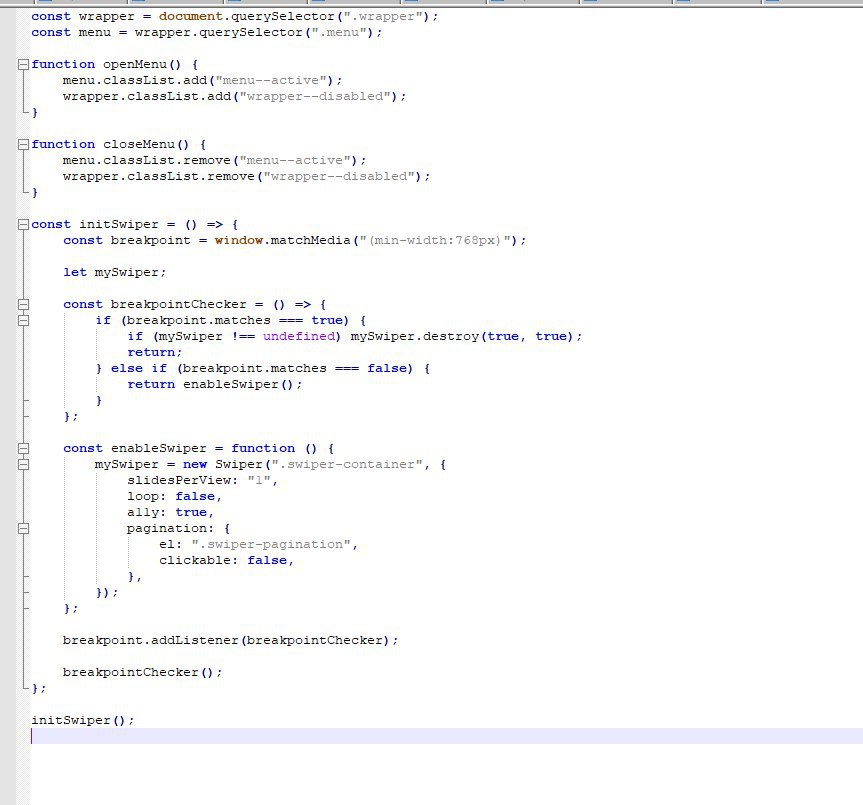This screenshot has width=863, height=805.
Task: Collapse the enableSwiper function fold marker
Action: tap(23, 448)
